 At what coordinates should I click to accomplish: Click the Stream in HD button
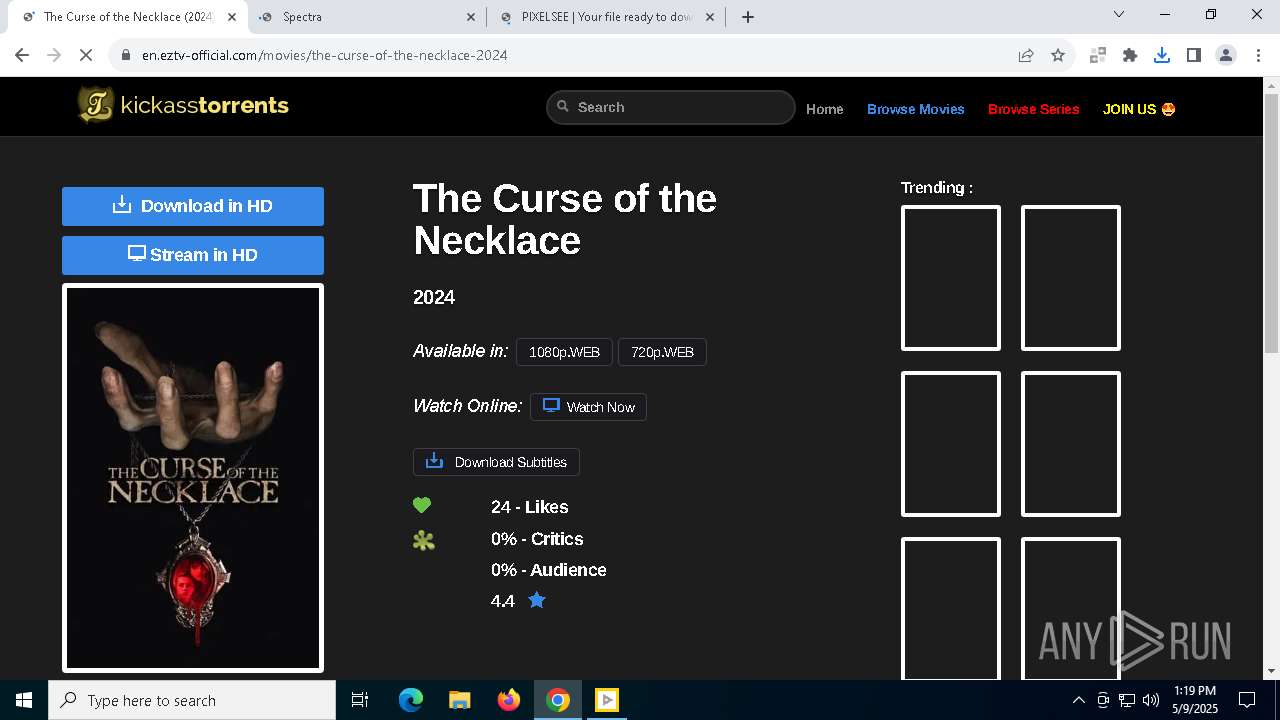193,255
